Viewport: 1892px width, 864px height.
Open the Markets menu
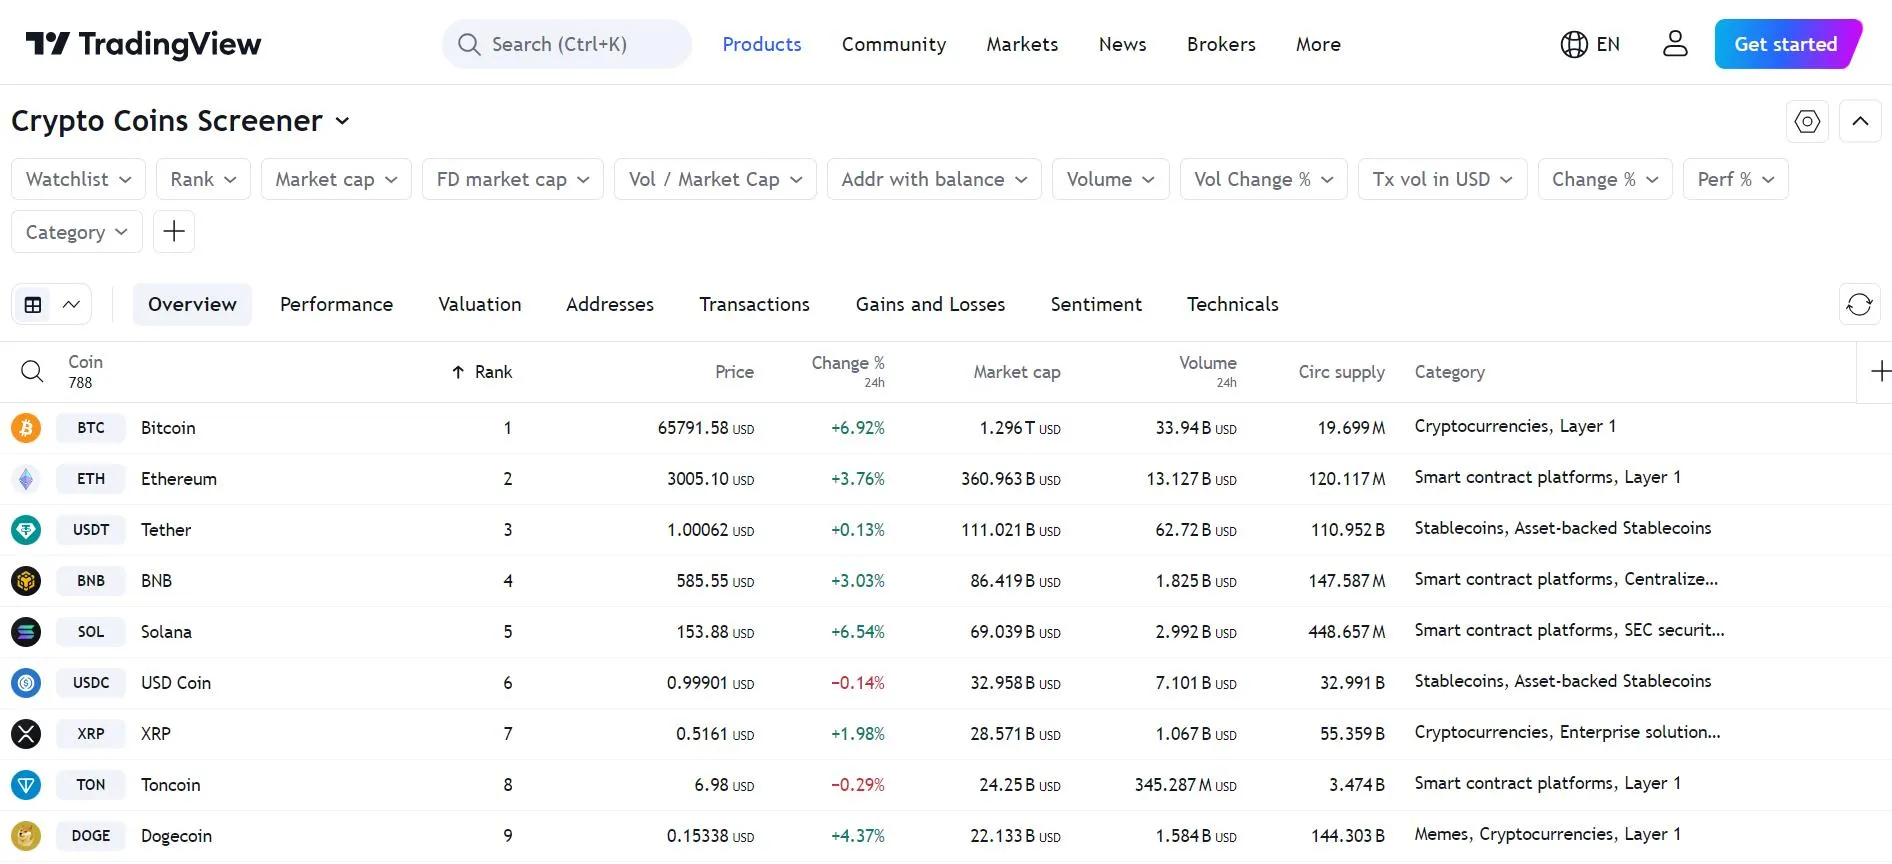[1022, 44]
